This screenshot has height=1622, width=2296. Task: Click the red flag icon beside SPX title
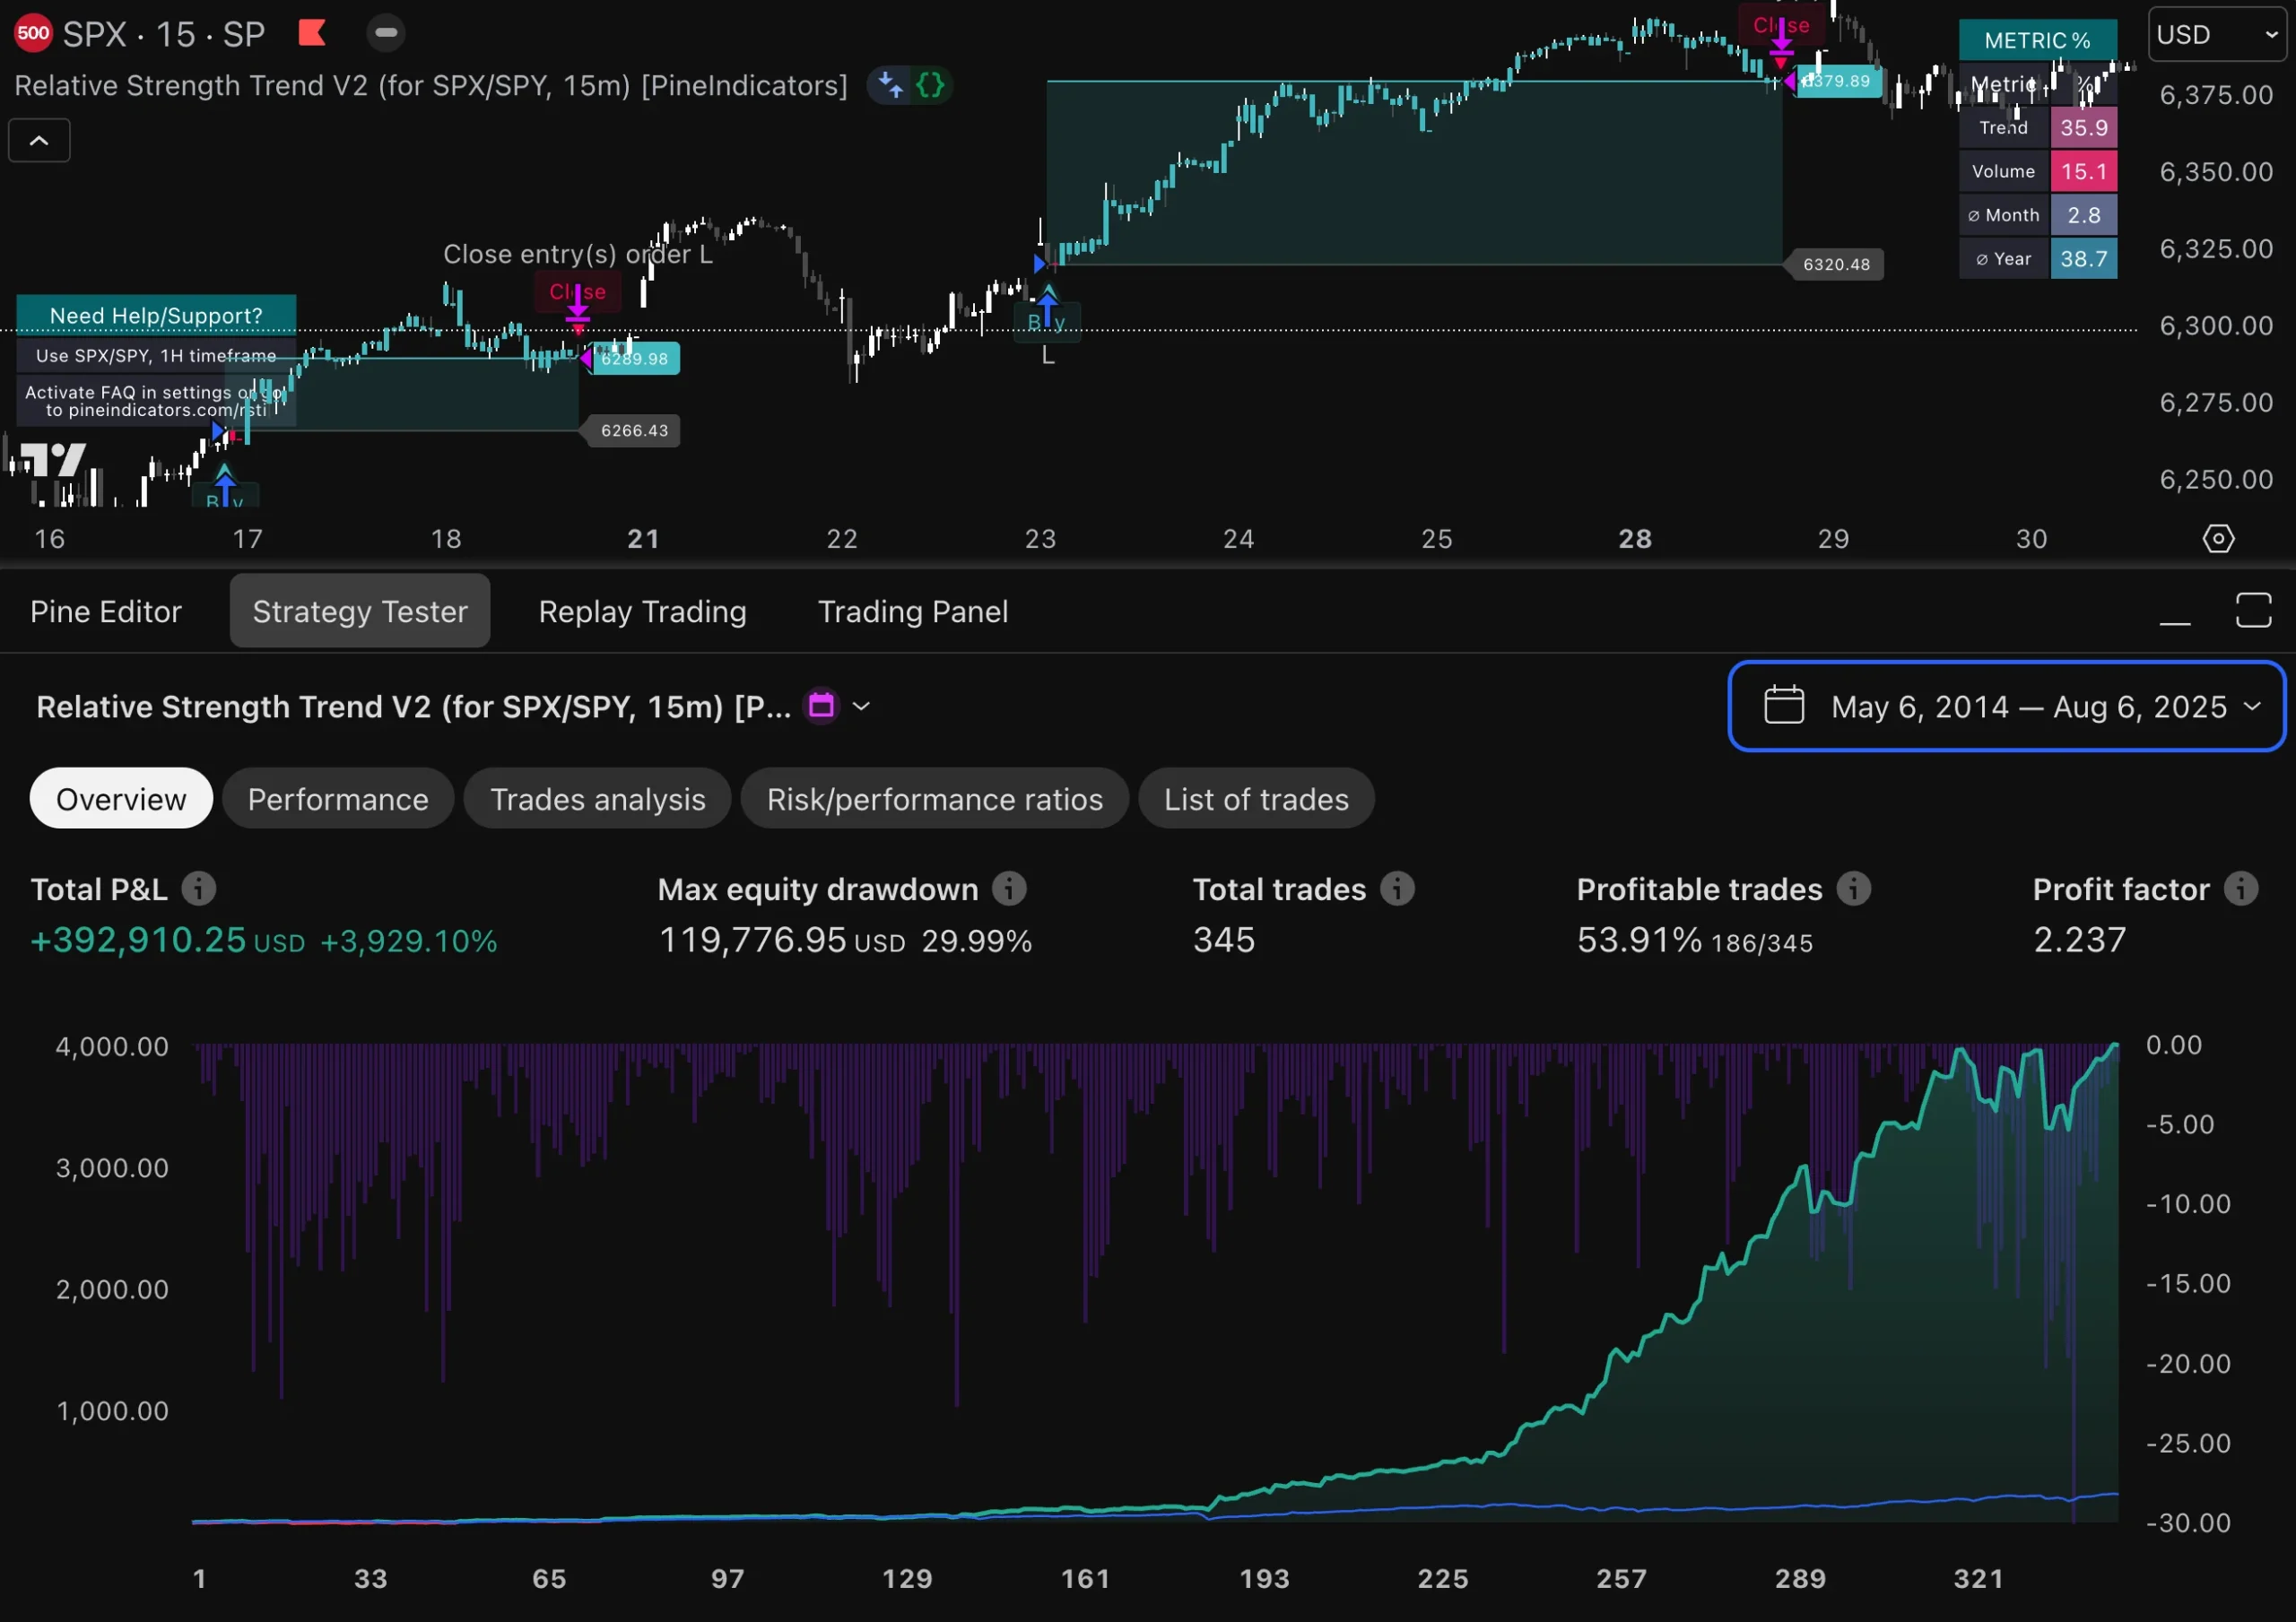click(312, 33)
